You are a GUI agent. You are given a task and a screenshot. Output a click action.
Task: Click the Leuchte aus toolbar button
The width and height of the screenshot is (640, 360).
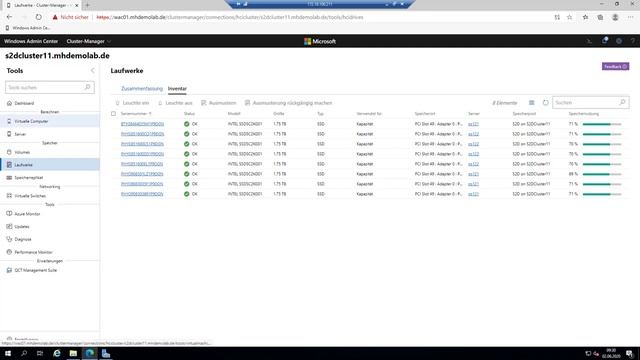coord(175,103)
